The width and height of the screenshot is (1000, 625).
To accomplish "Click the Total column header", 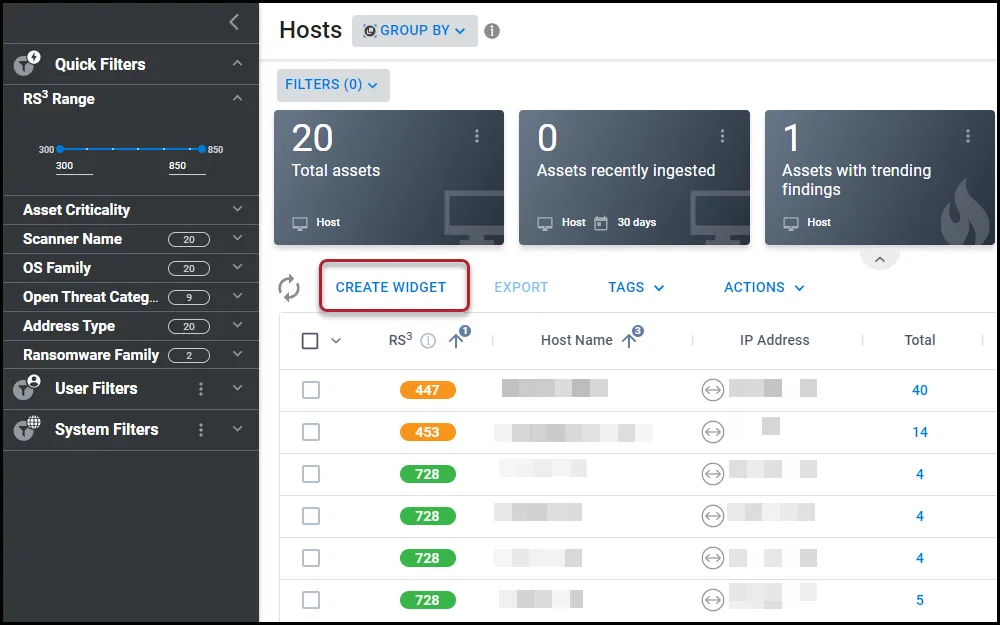I will (x=920, y=341).
